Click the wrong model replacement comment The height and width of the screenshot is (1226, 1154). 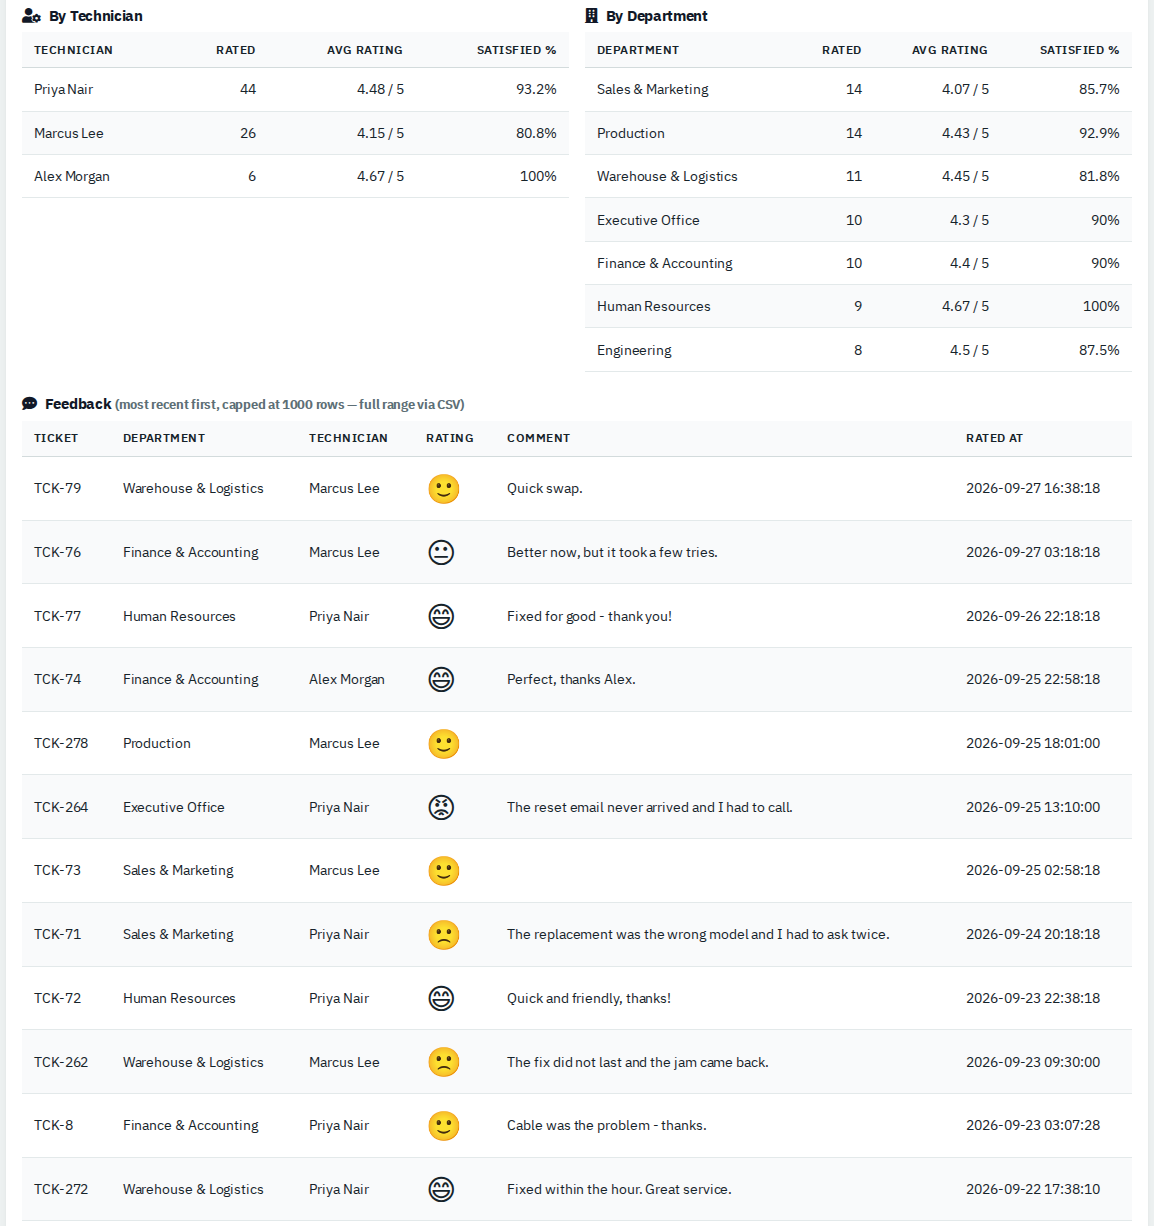698,934
